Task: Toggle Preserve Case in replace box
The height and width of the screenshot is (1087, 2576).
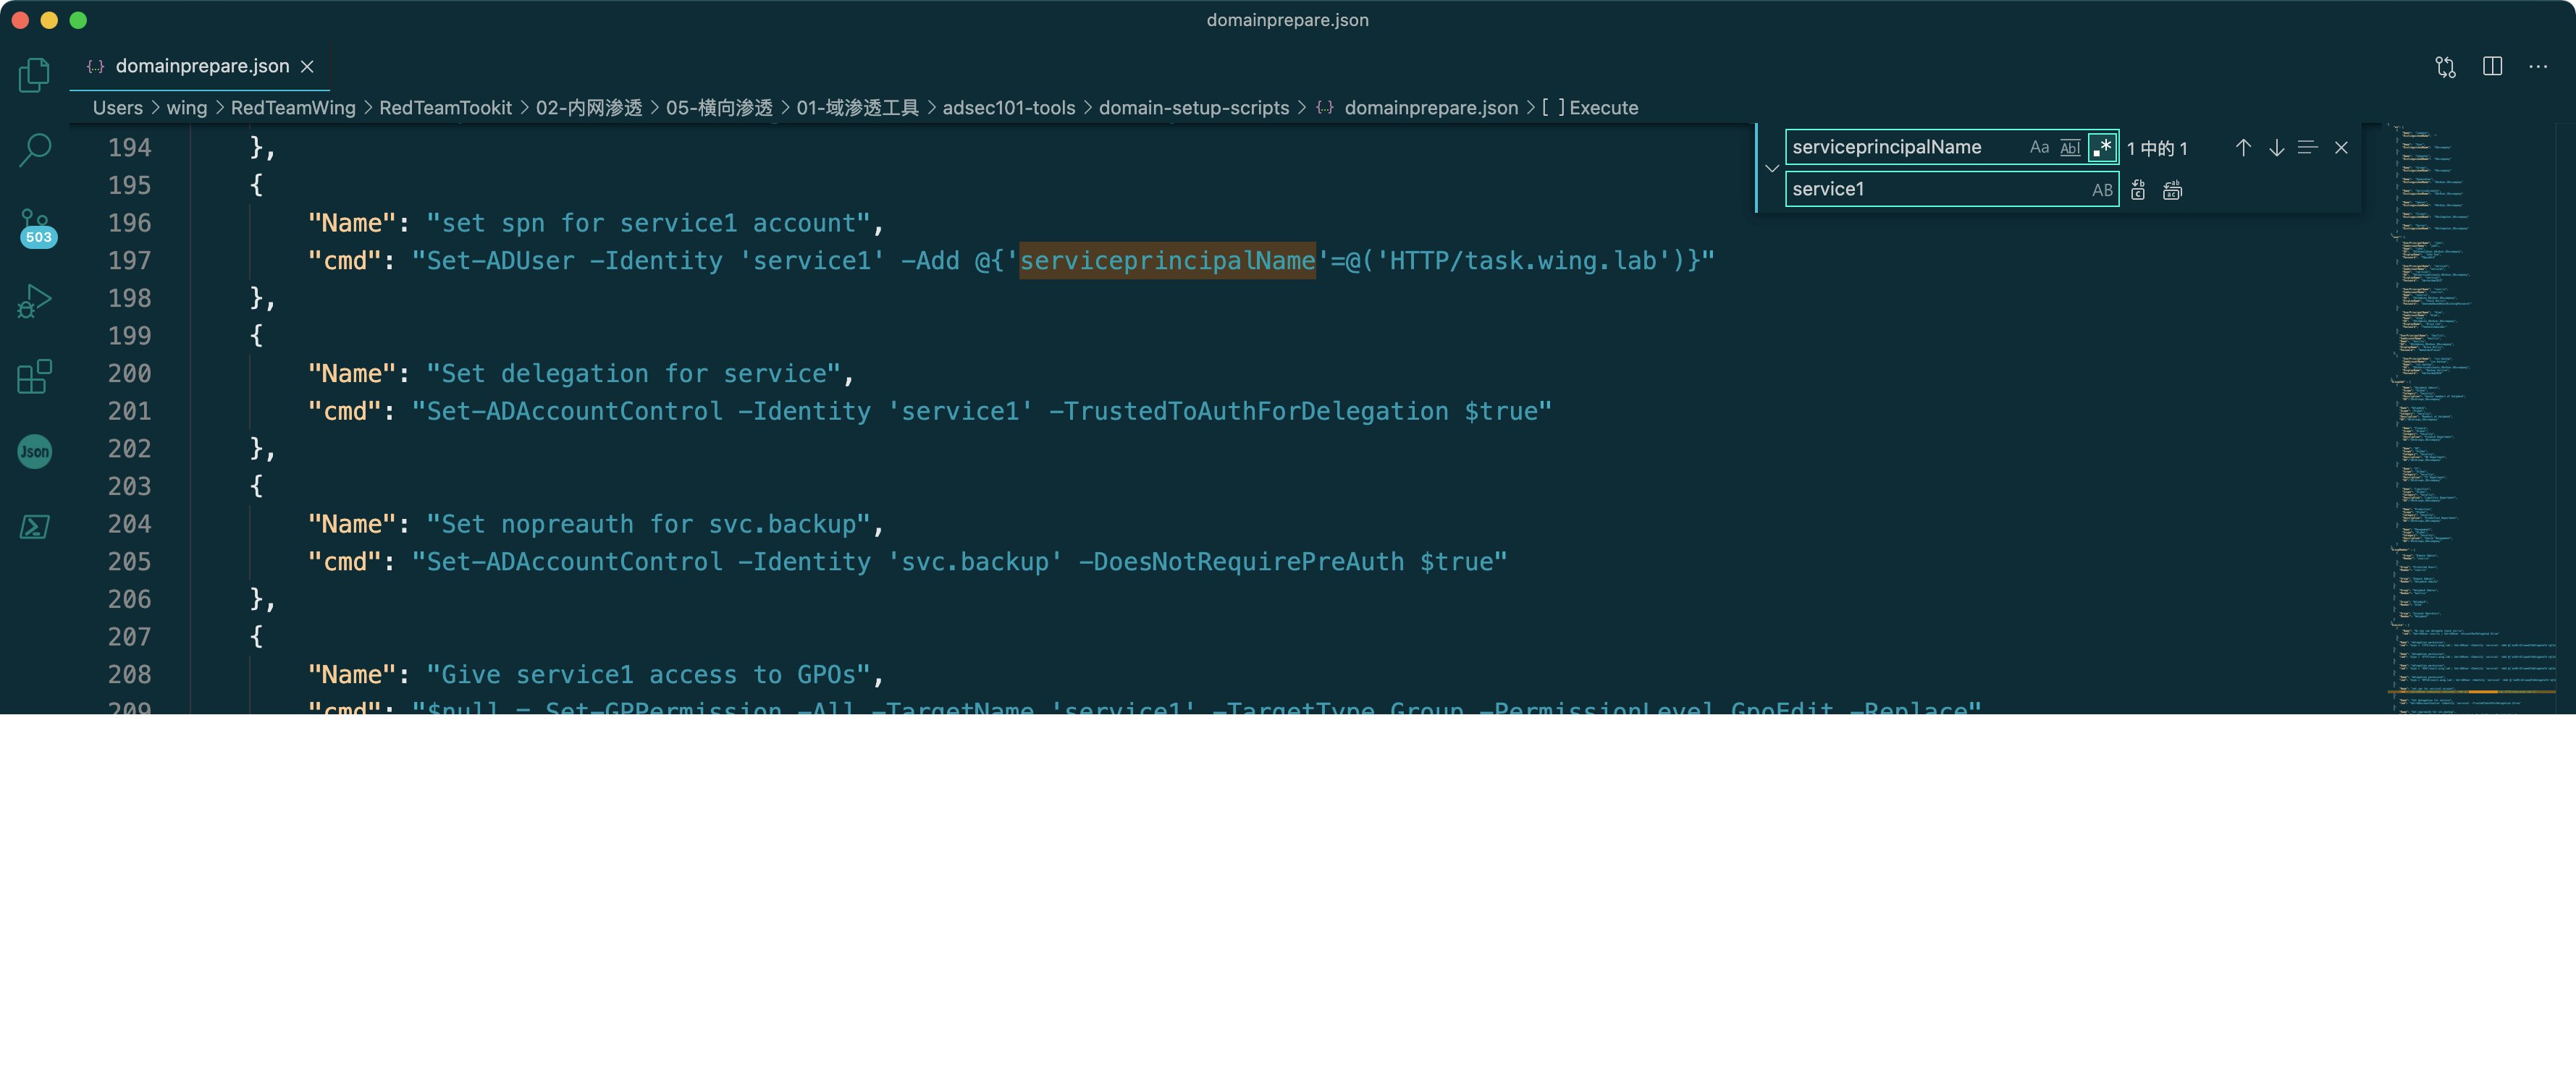Action: pos(2102,189)
